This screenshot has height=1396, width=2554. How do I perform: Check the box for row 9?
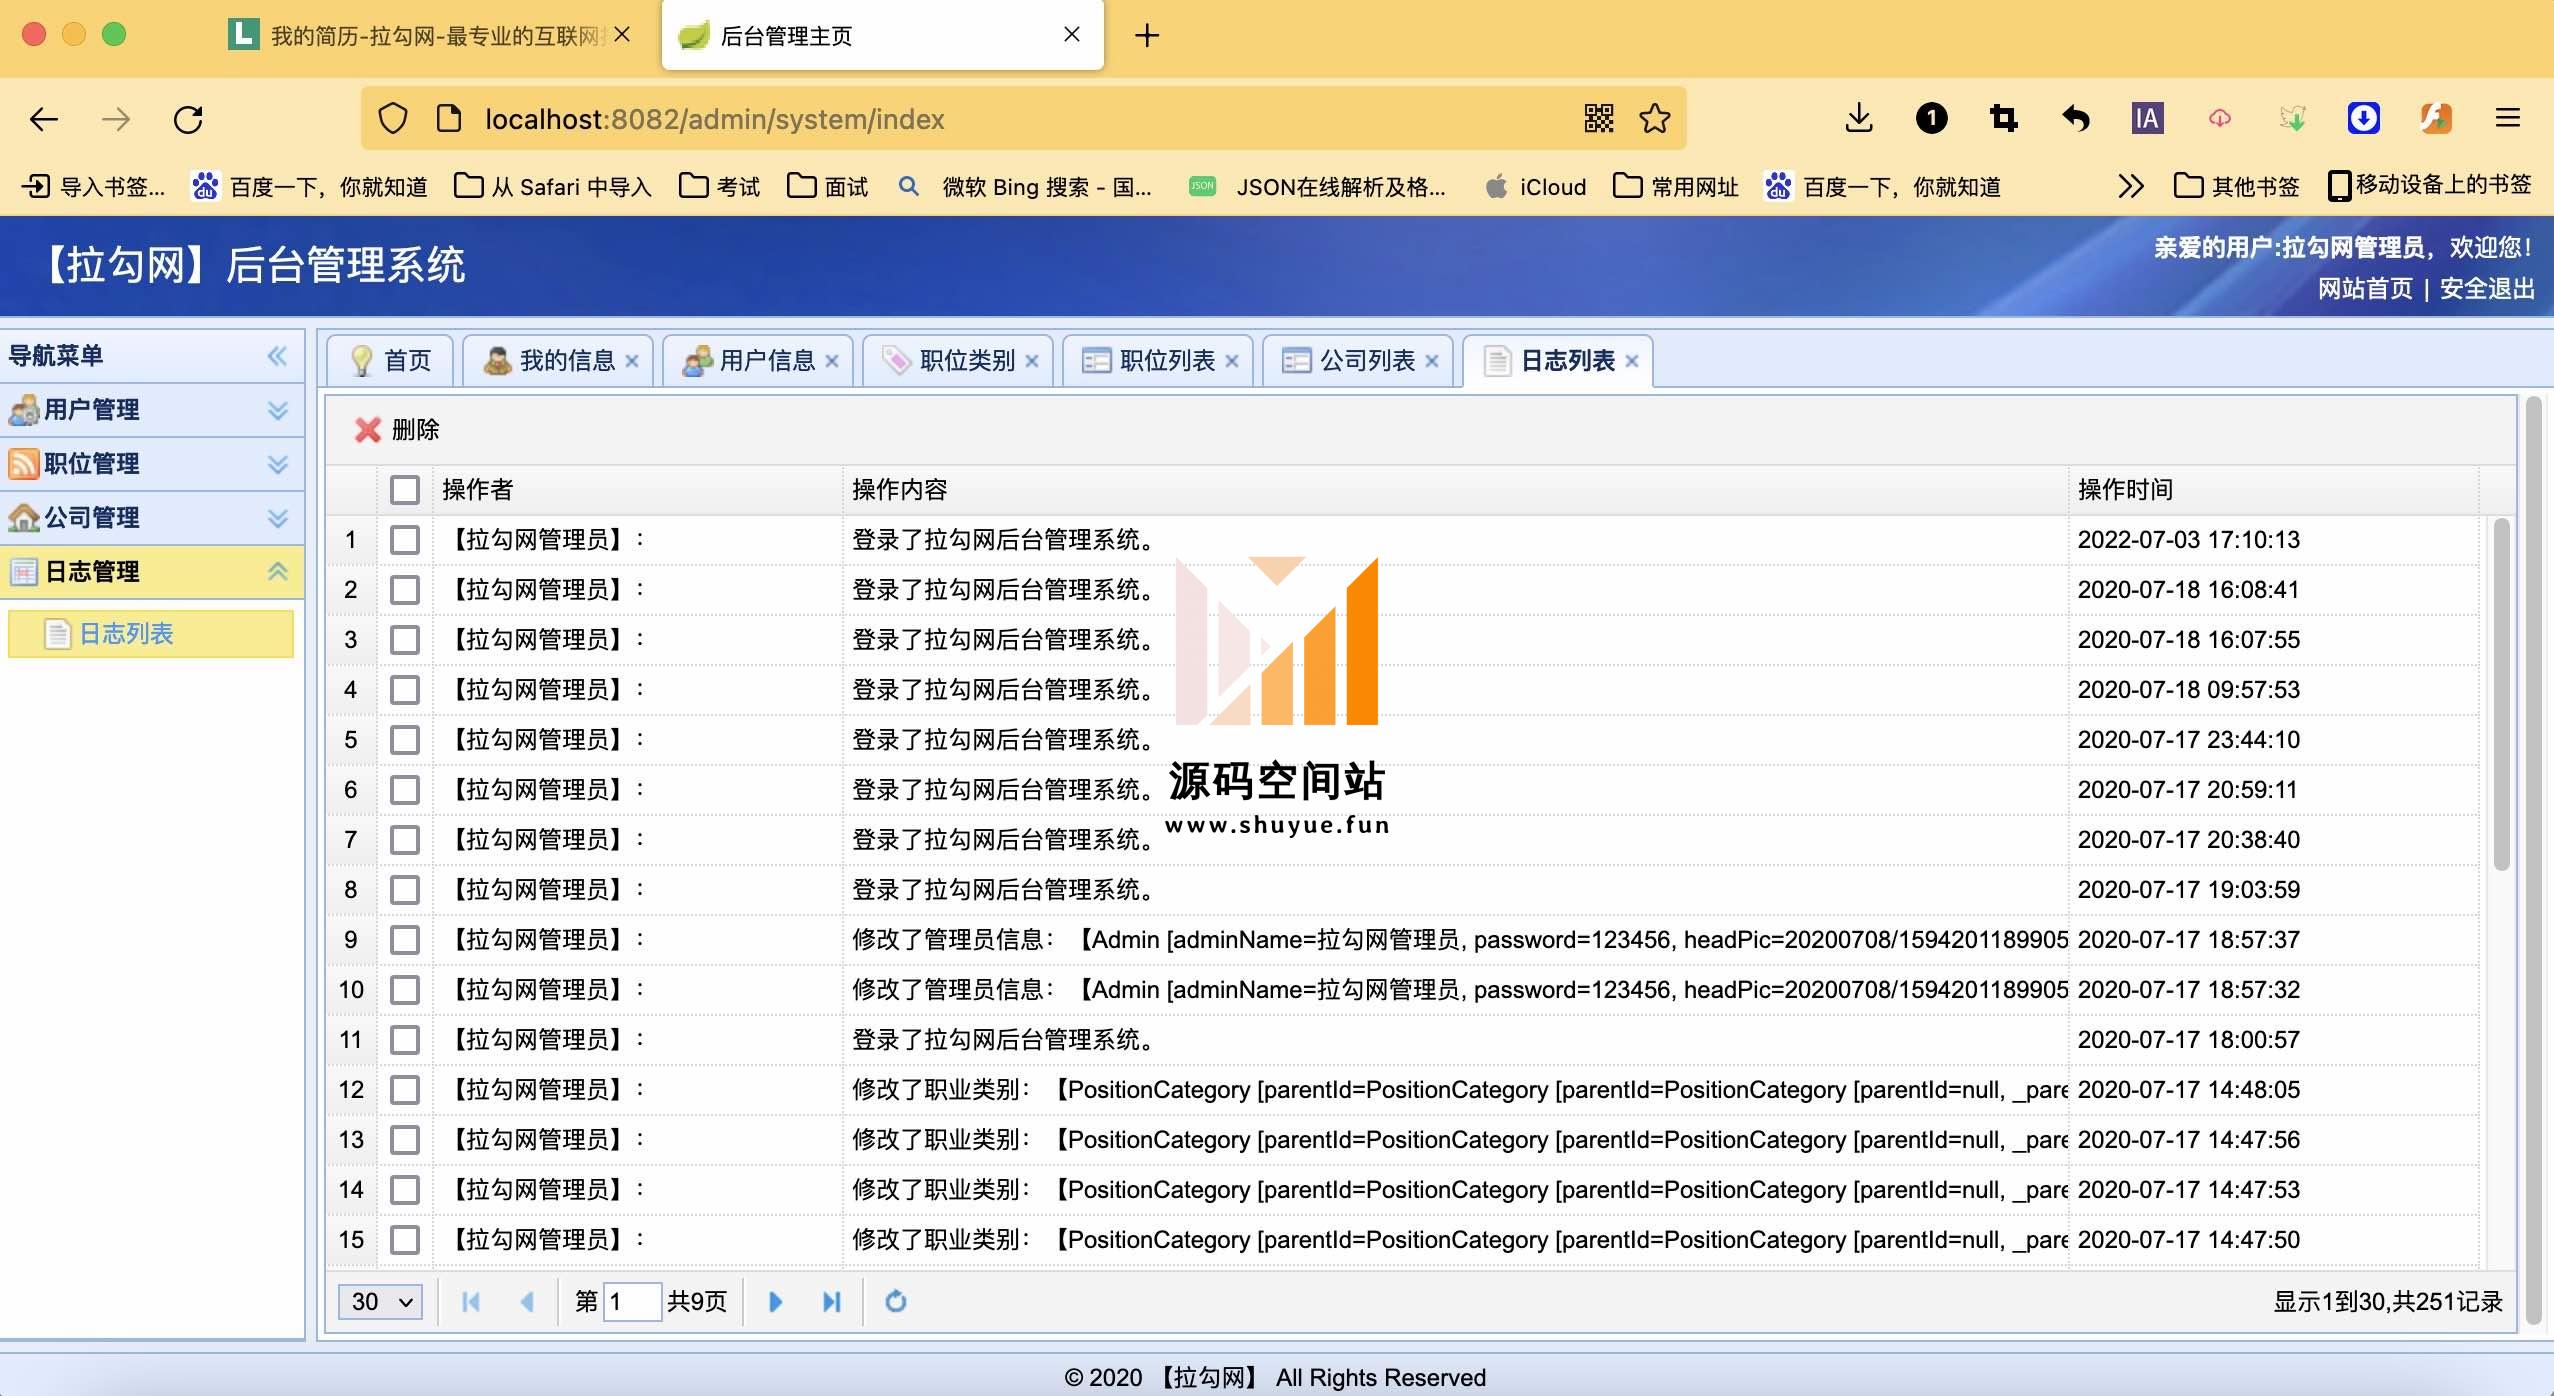[405, 940]
